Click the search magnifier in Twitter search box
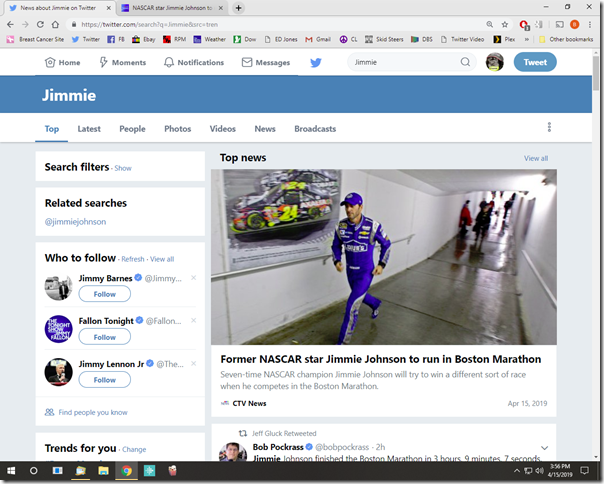604x484 pixels. (465, 62)
